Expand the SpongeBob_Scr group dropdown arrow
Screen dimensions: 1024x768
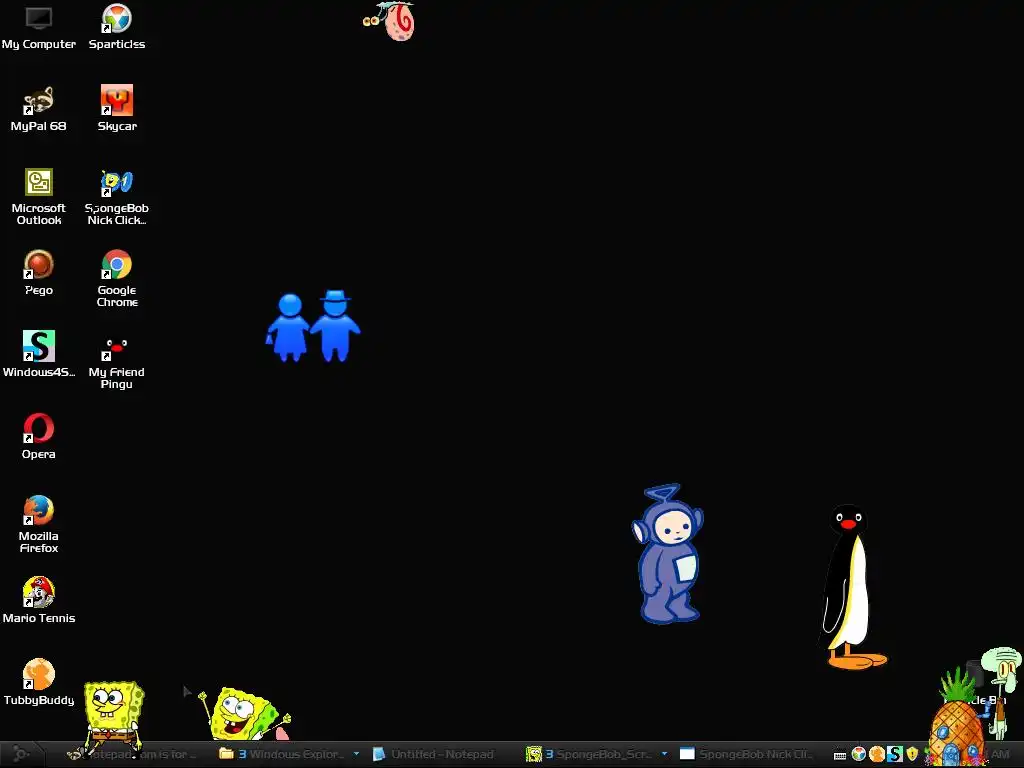pyautogui.click(x=665, y=754)
